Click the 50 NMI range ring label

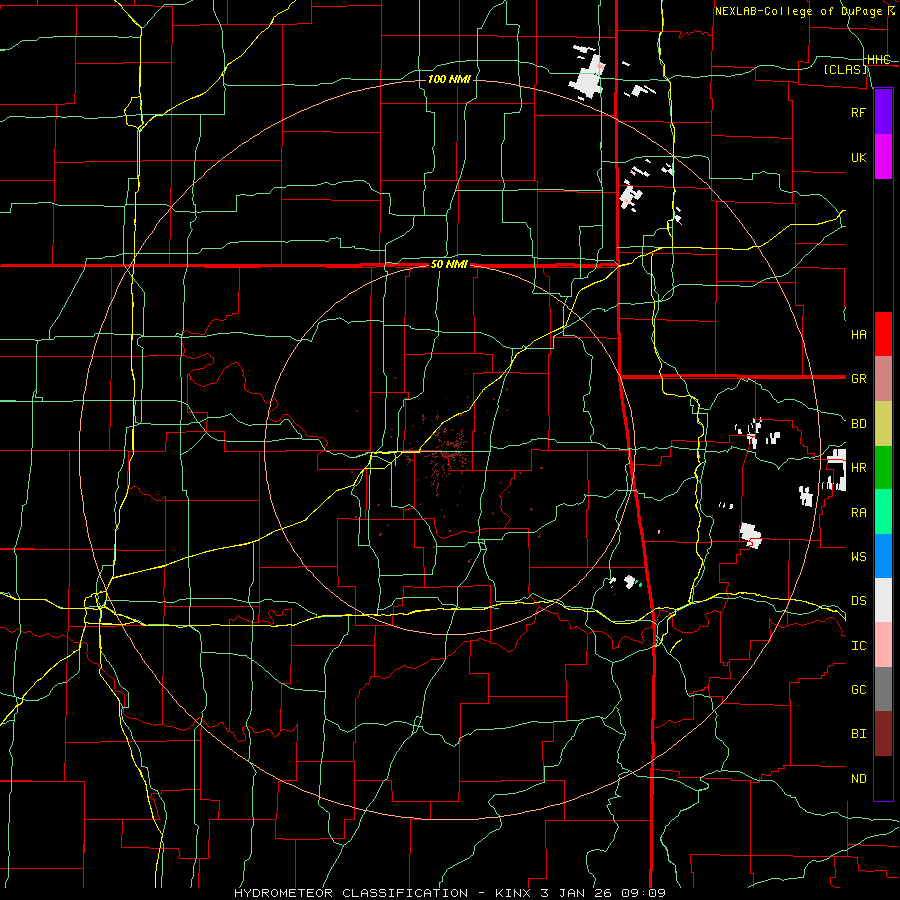(x=449, y=265)
